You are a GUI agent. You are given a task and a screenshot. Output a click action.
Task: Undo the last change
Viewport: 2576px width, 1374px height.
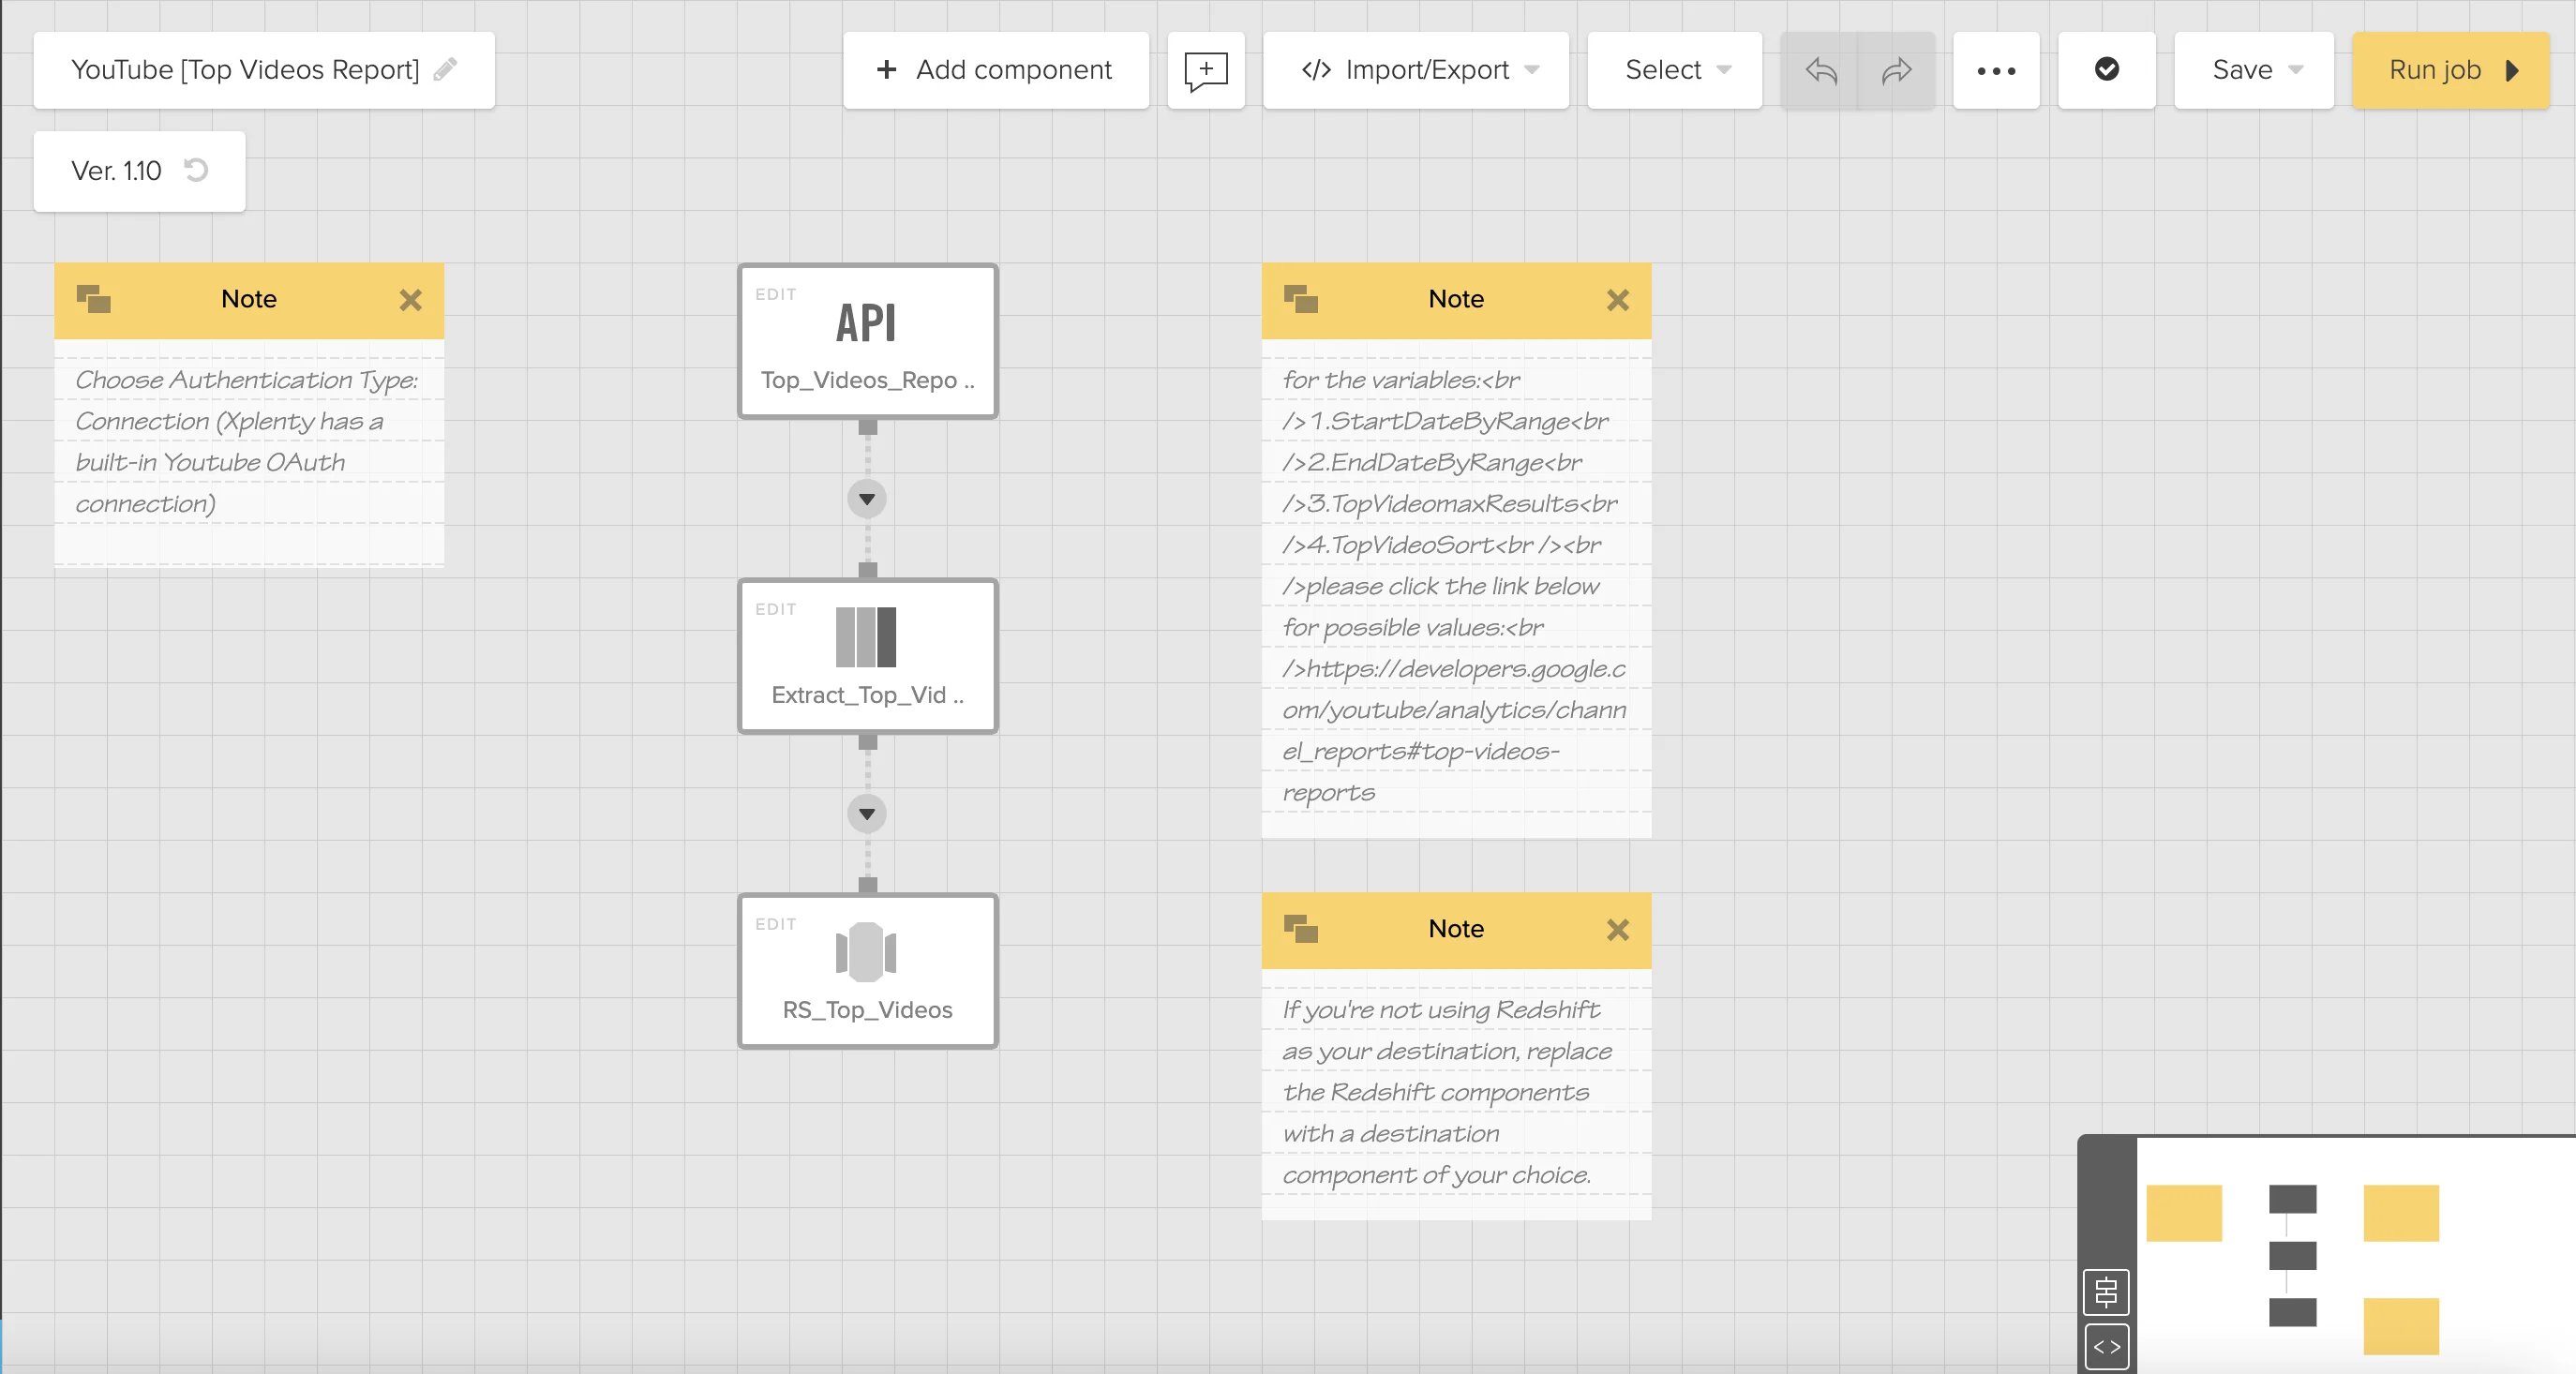[x=1820, y=70]
